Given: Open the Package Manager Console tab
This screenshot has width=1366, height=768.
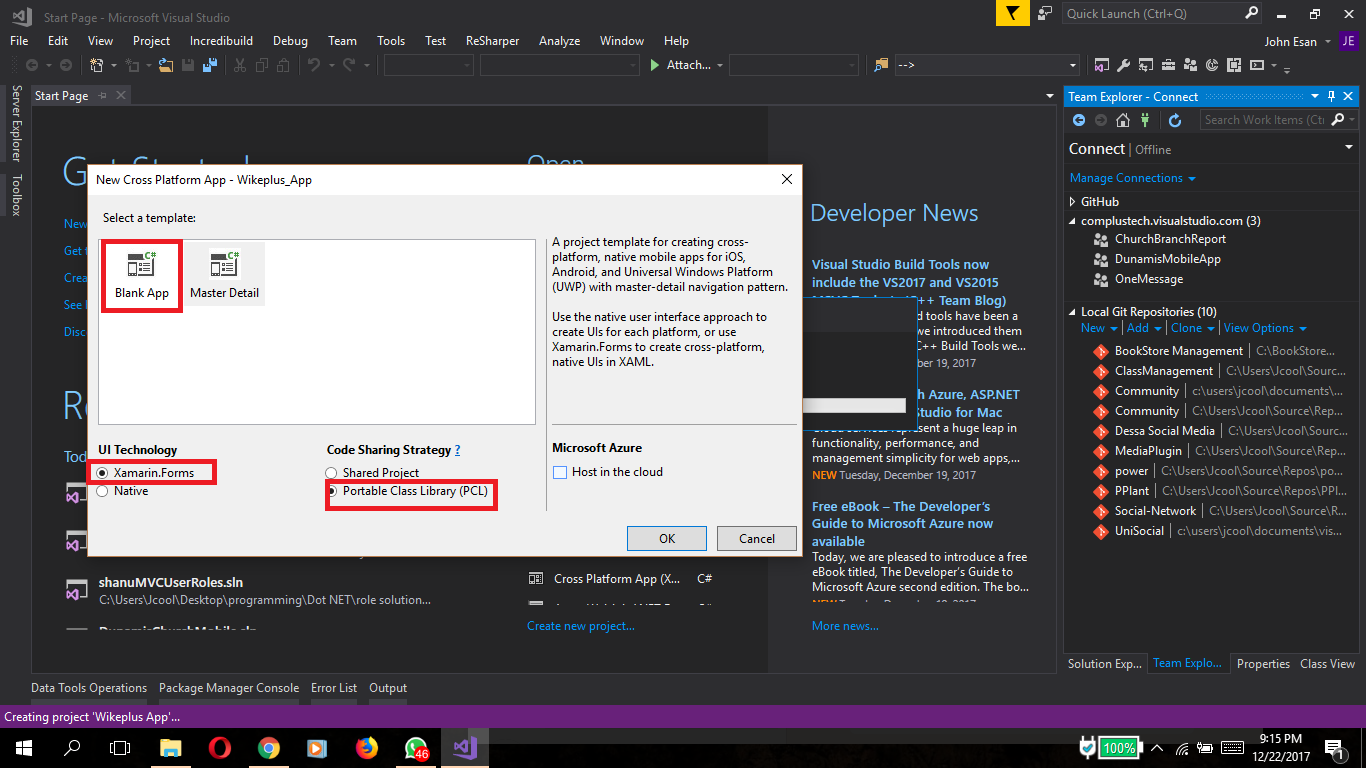Looking at the screenshot, I should coord(229,688).
